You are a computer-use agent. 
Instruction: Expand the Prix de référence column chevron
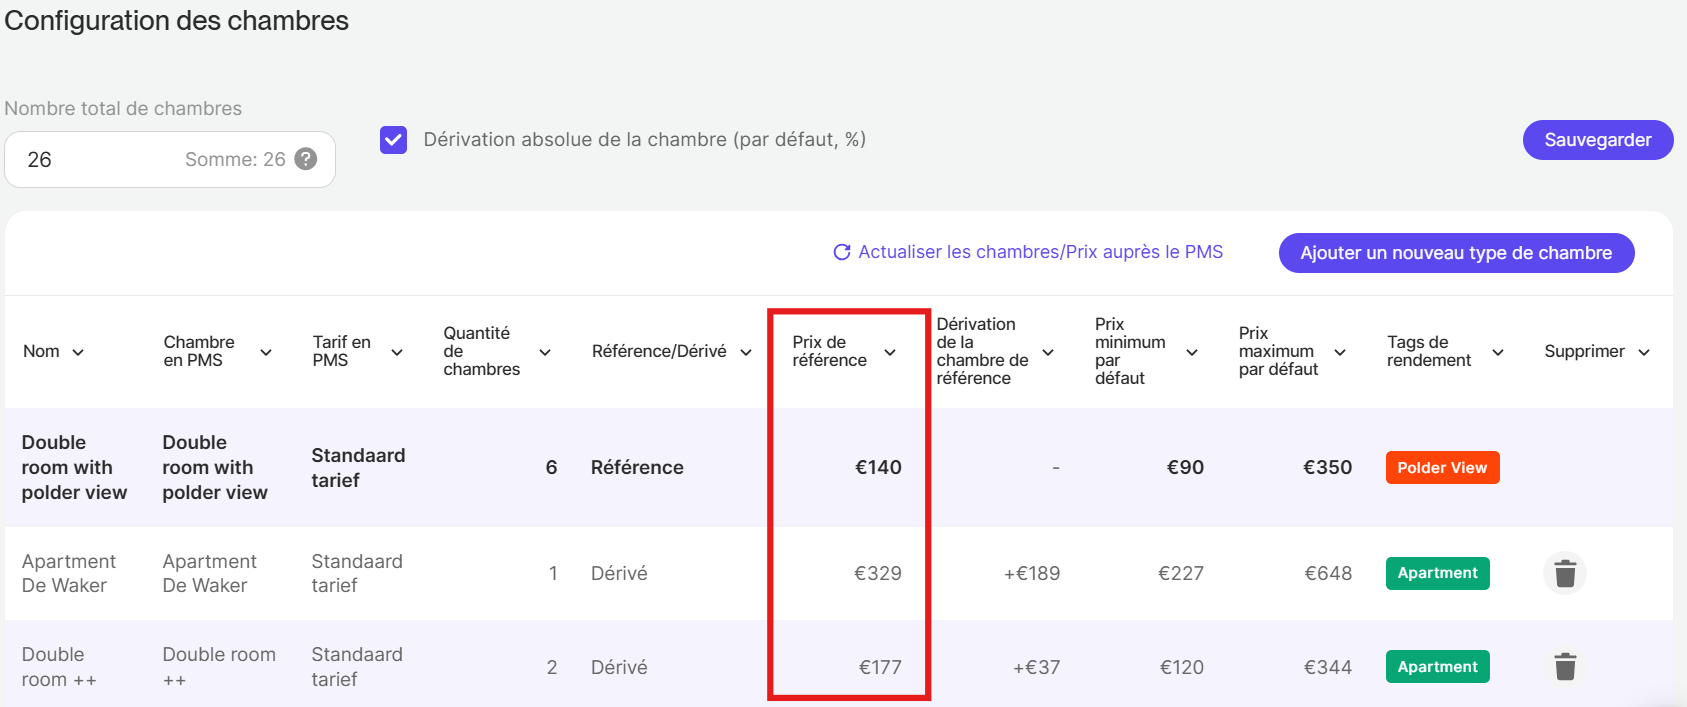pos(890,352)
